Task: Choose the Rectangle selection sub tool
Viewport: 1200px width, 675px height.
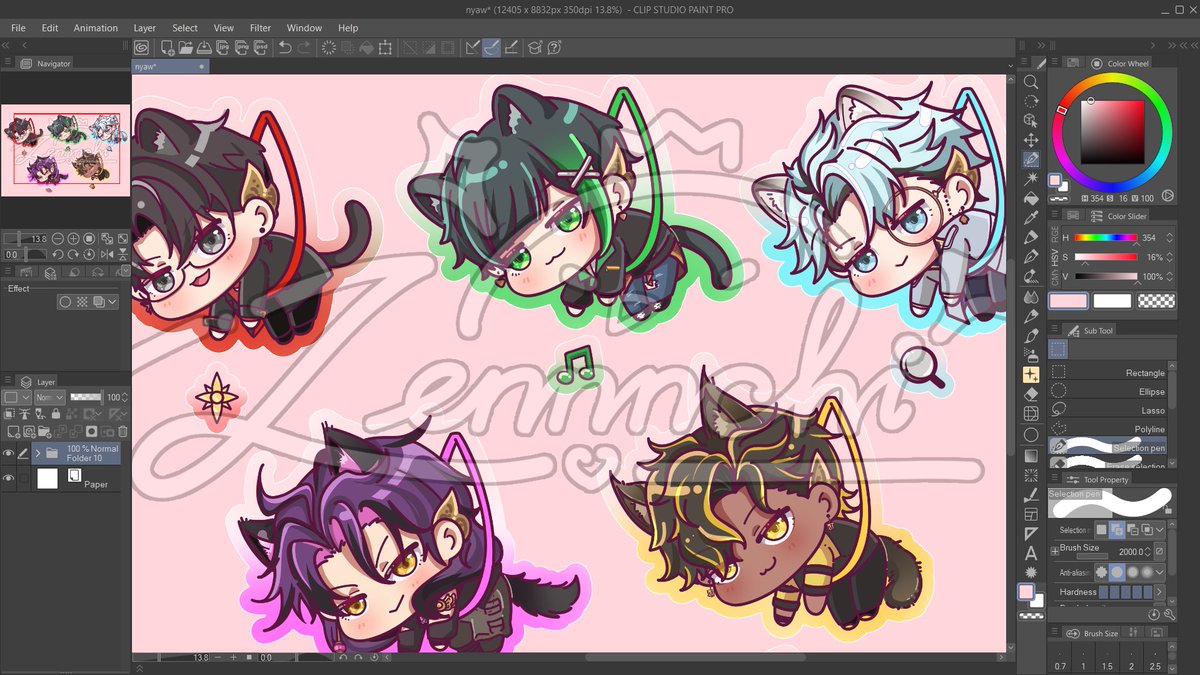Action: coord(1108,372)
